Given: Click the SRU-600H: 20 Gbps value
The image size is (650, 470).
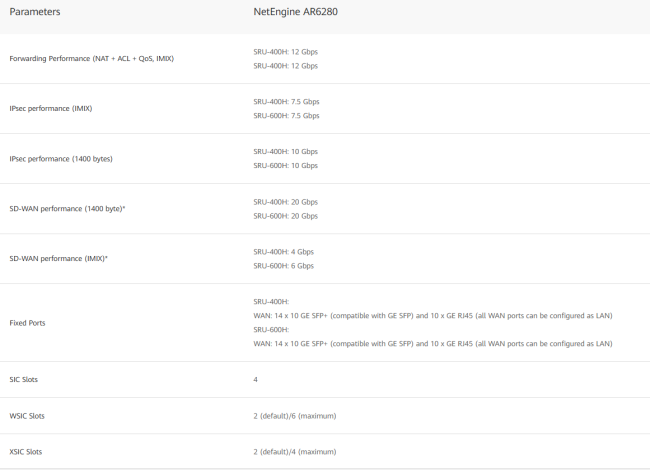Looking at the screenshot, I should pyautogui.click(x=285, y=216).
